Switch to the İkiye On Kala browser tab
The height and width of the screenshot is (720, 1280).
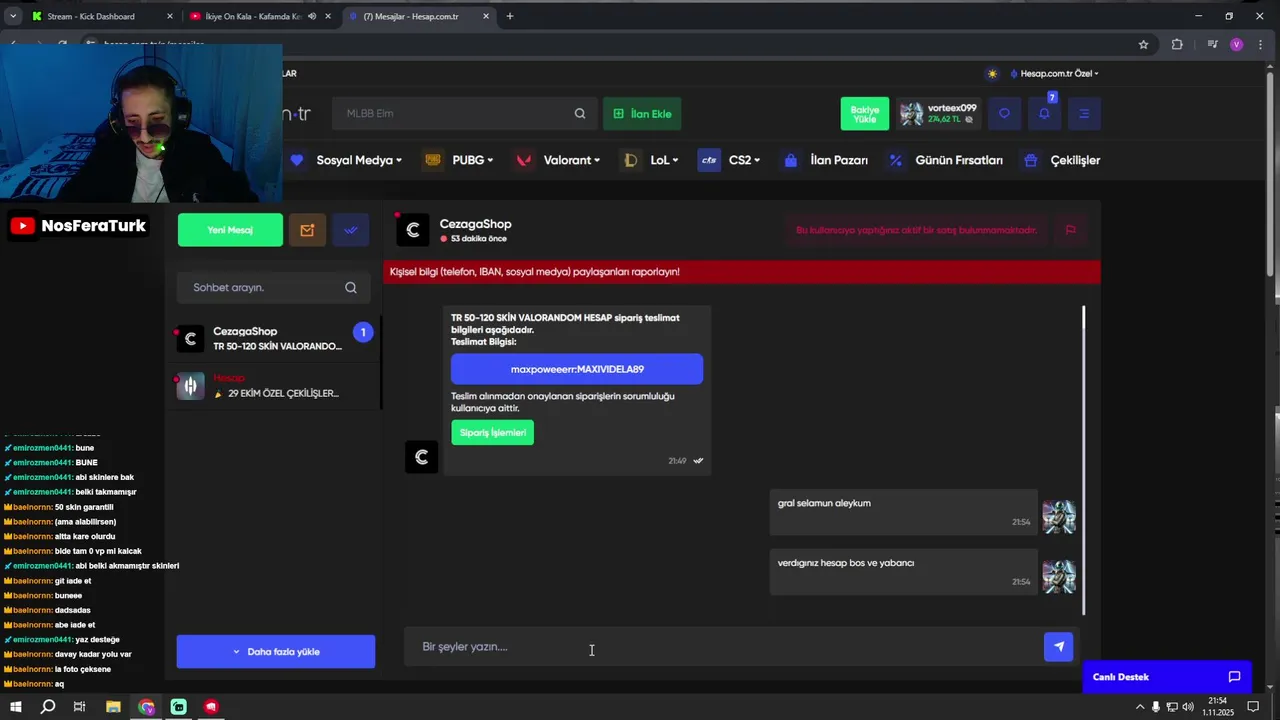[x=260, y=16]
